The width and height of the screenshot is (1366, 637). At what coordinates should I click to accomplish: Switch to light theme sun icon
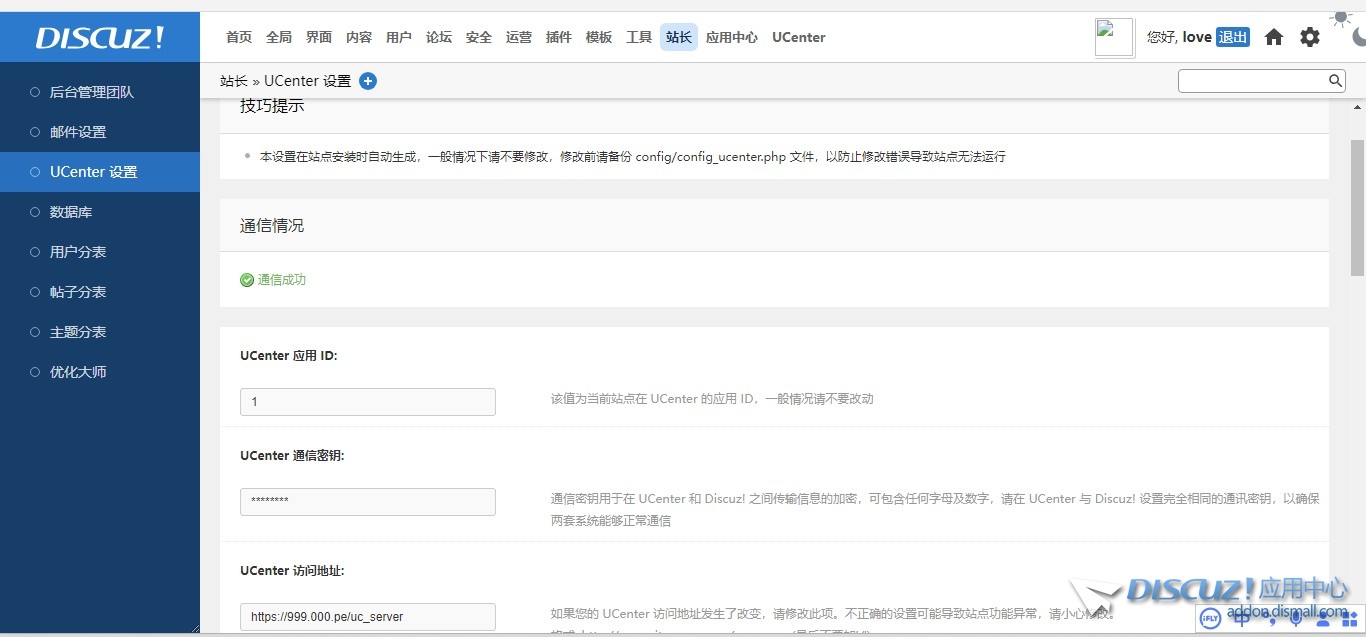click(x=1341, y=17)
